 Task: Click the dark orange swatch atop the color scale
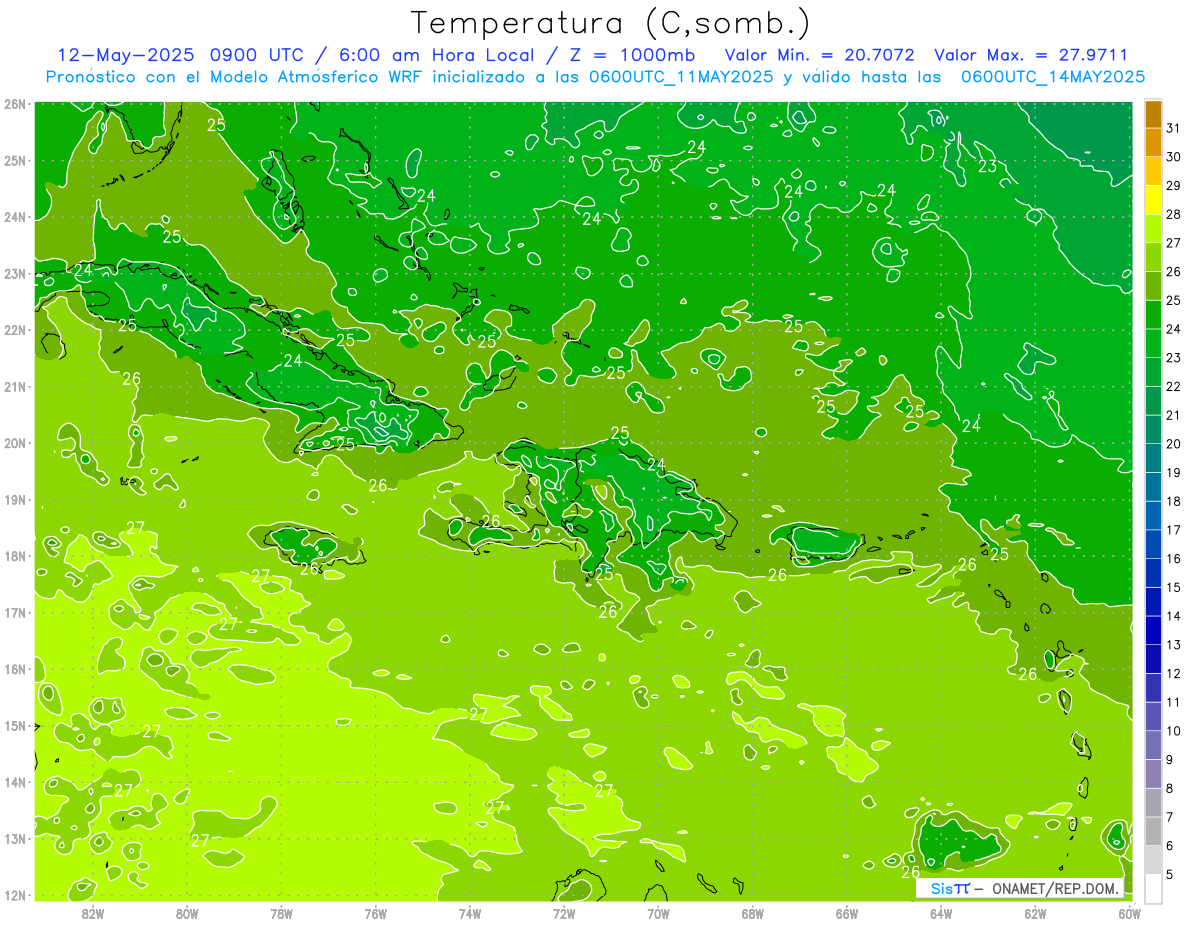pyautogui.click(x=1153, y=113)
